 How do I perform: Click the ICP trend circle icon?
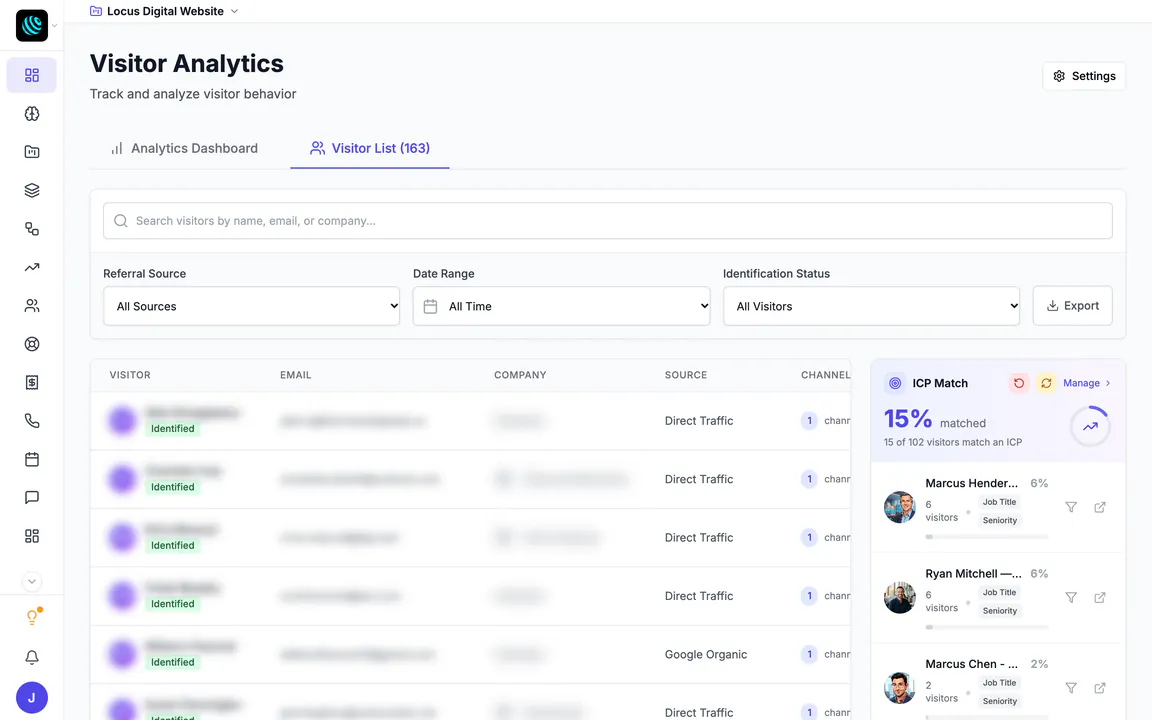pyautogui.click(x=1090, y=426)
